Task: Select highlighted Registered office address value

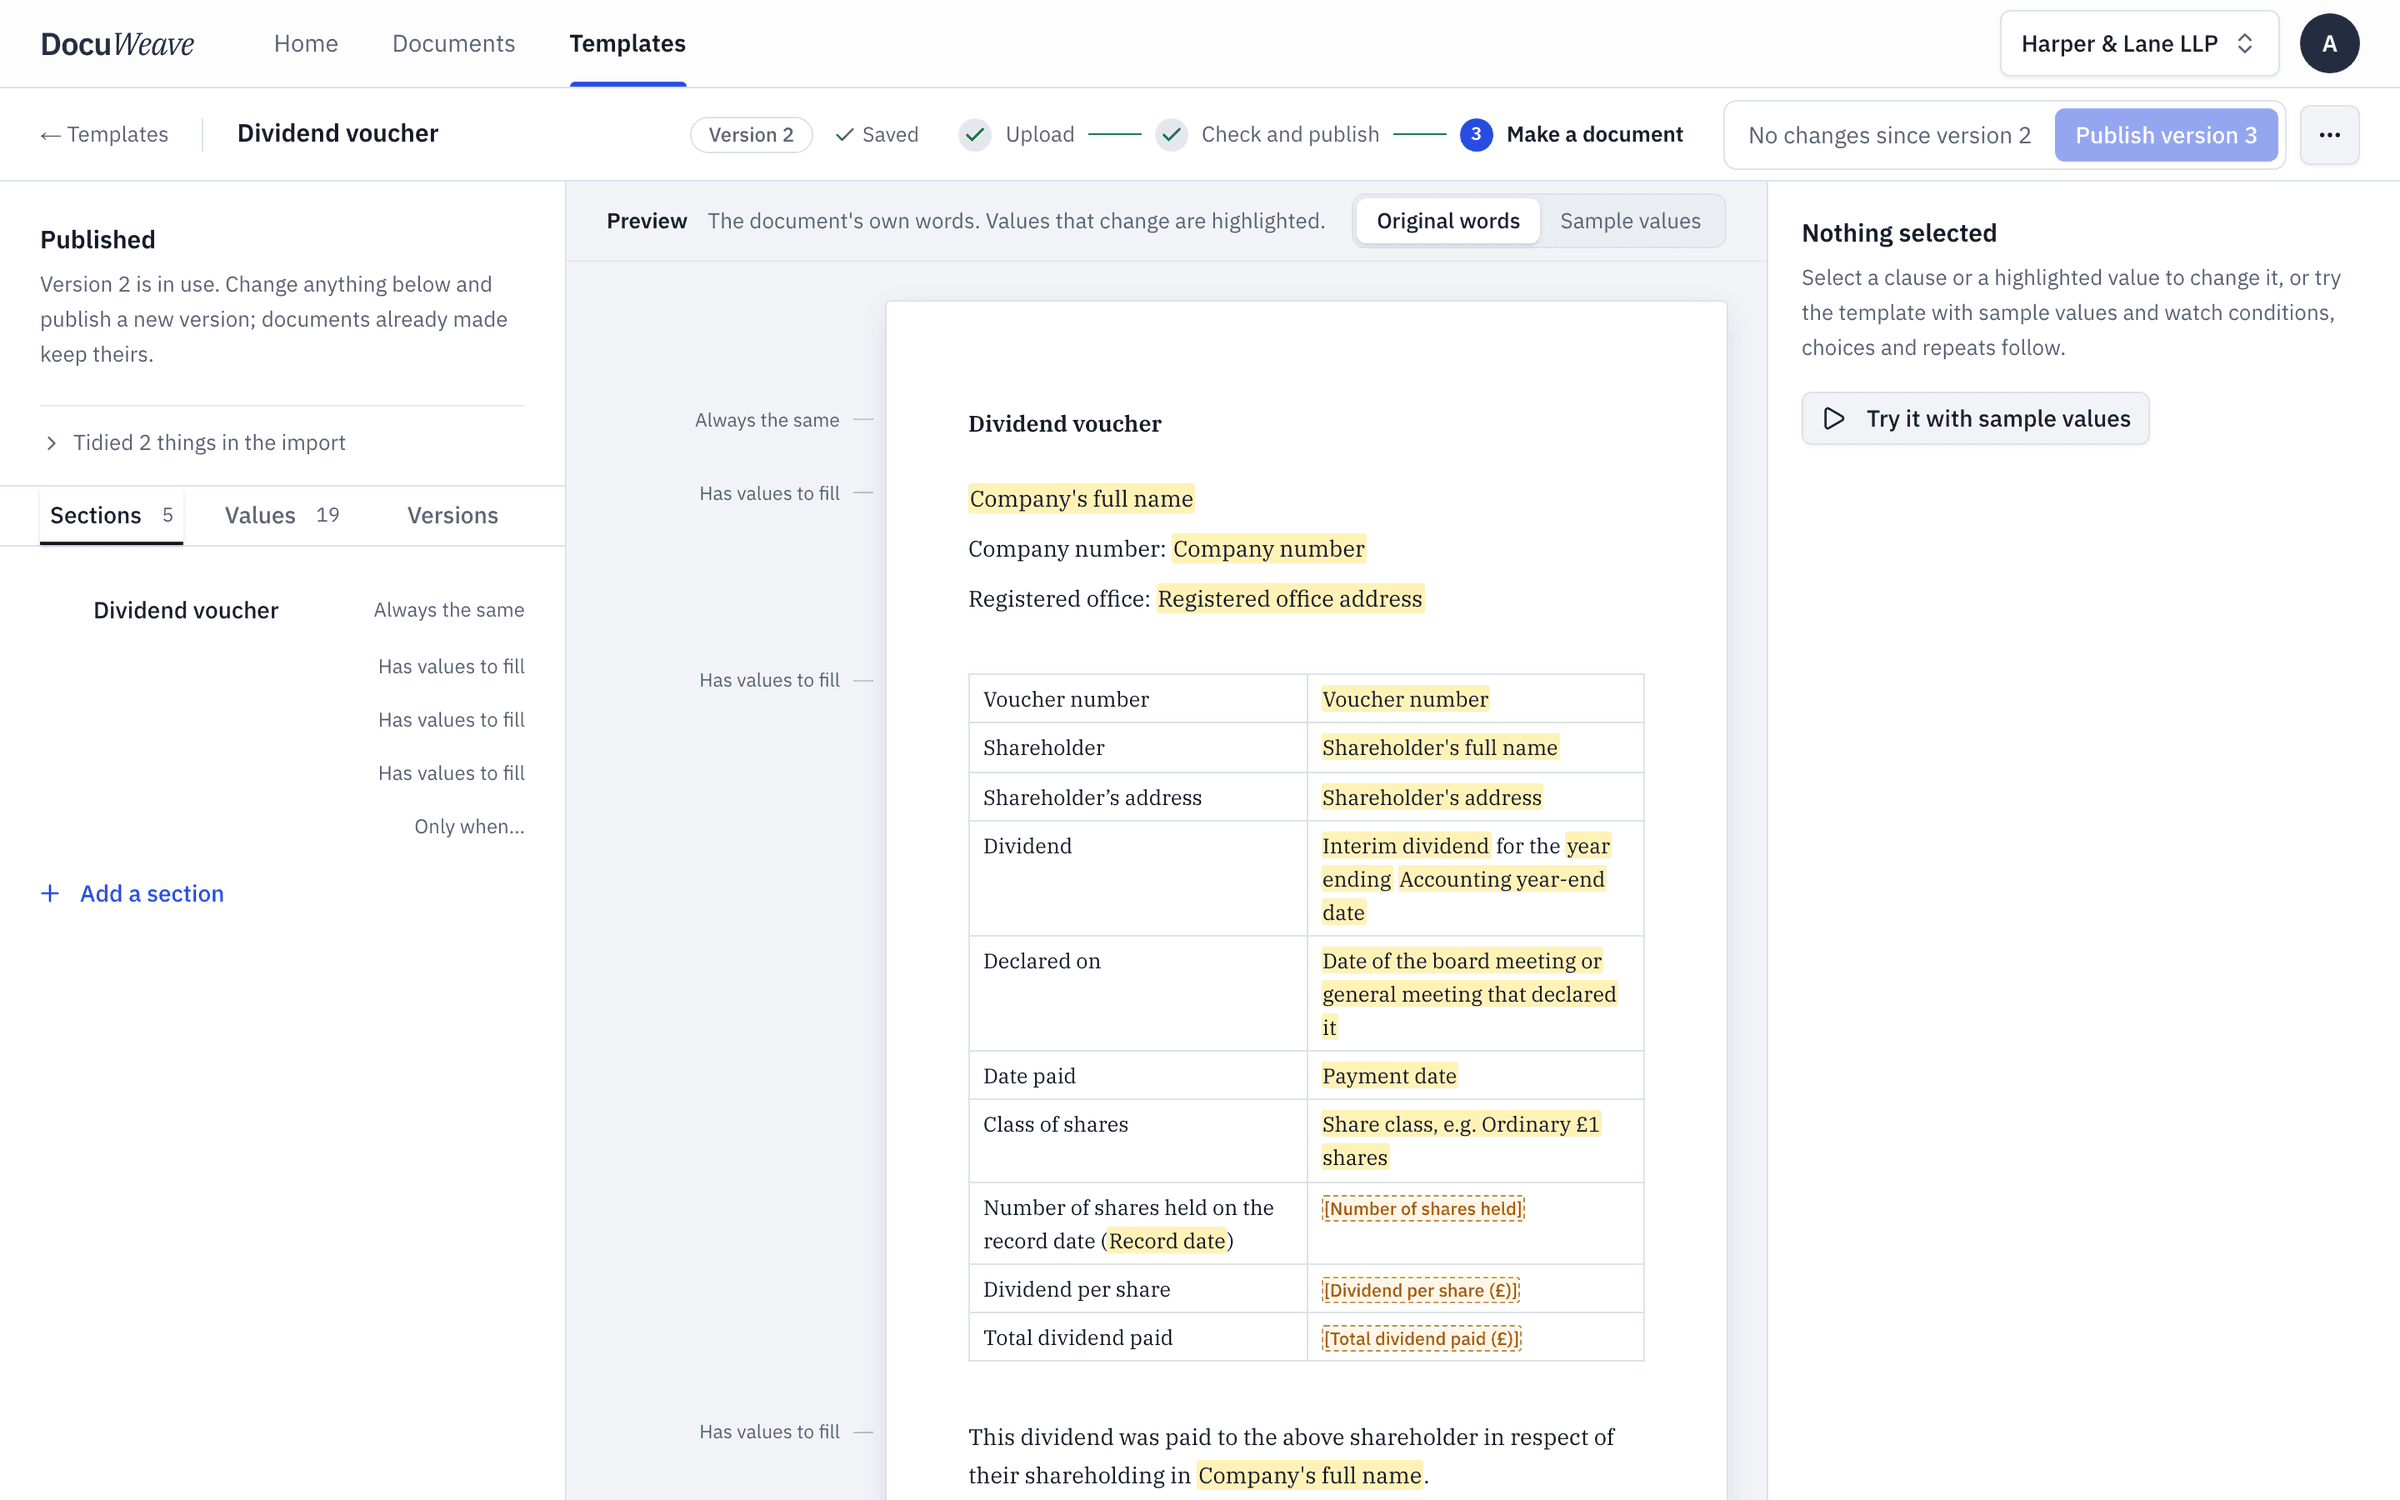Action: coord(1290,599)
